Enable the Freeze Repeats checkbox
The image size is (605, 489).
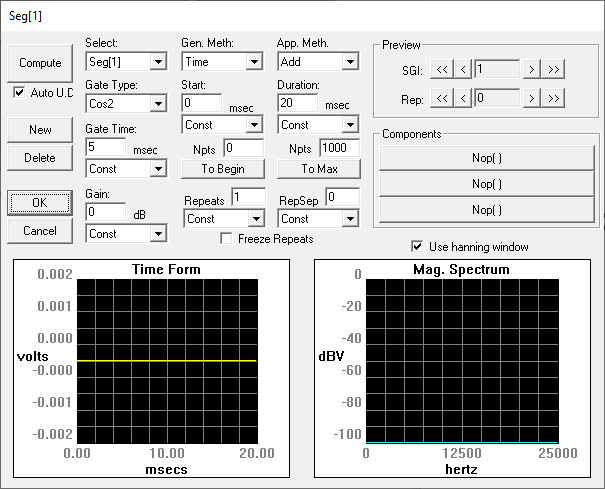[x=226, y=239]
